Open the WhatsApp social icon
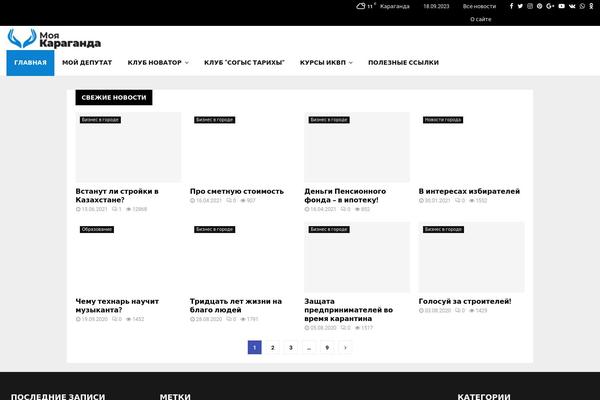 click(x=582, y=6)
